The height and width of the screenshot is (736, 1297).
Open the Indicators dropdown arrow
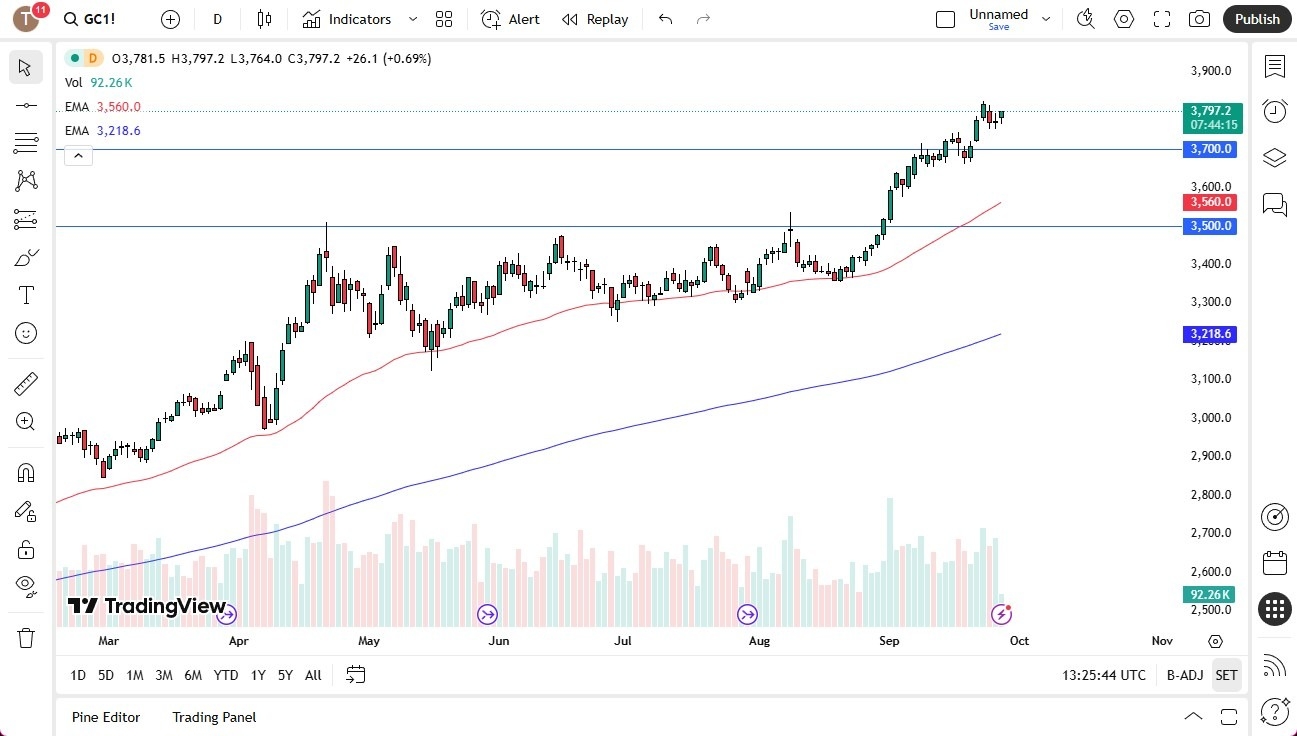(x=411, y=19)
